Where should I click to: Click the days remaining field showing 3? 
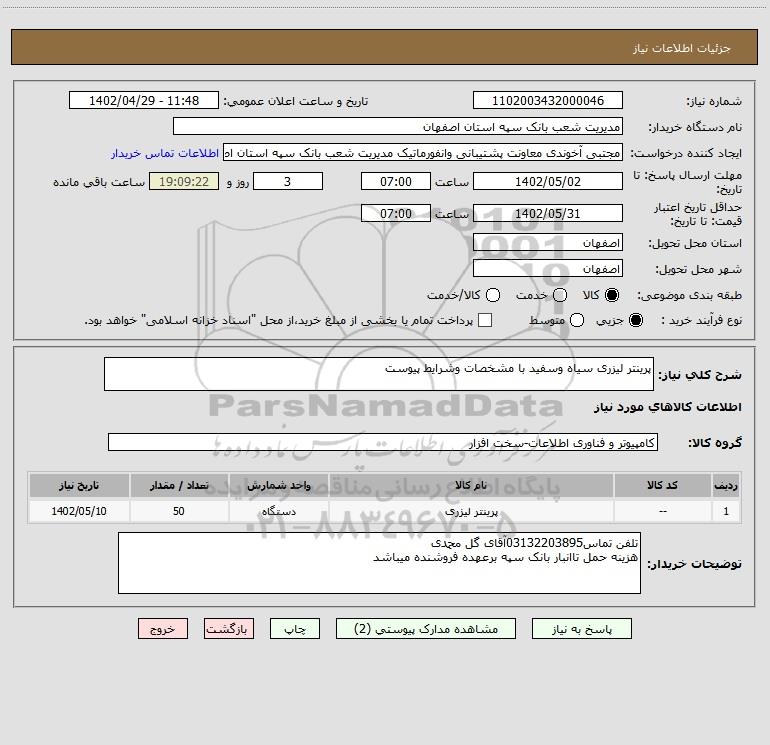click(288, 181)
